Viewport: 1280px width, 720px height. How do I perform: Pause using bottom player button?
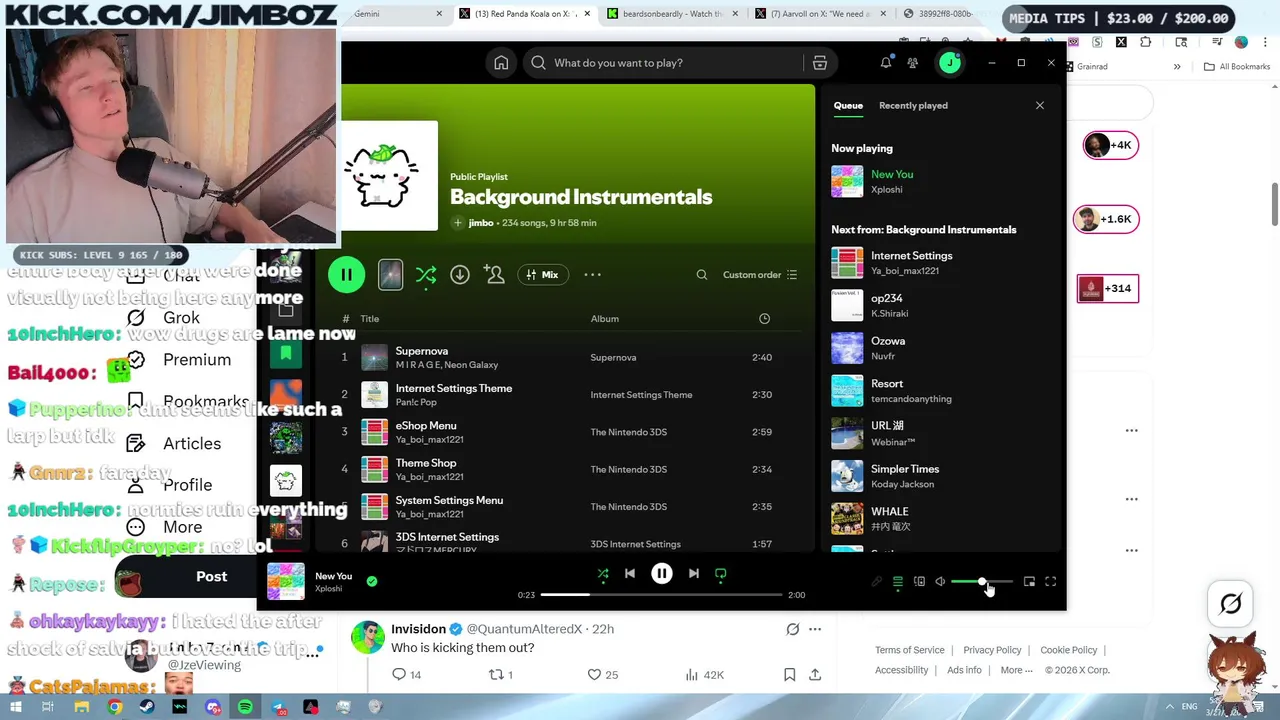tap(662, 574)
